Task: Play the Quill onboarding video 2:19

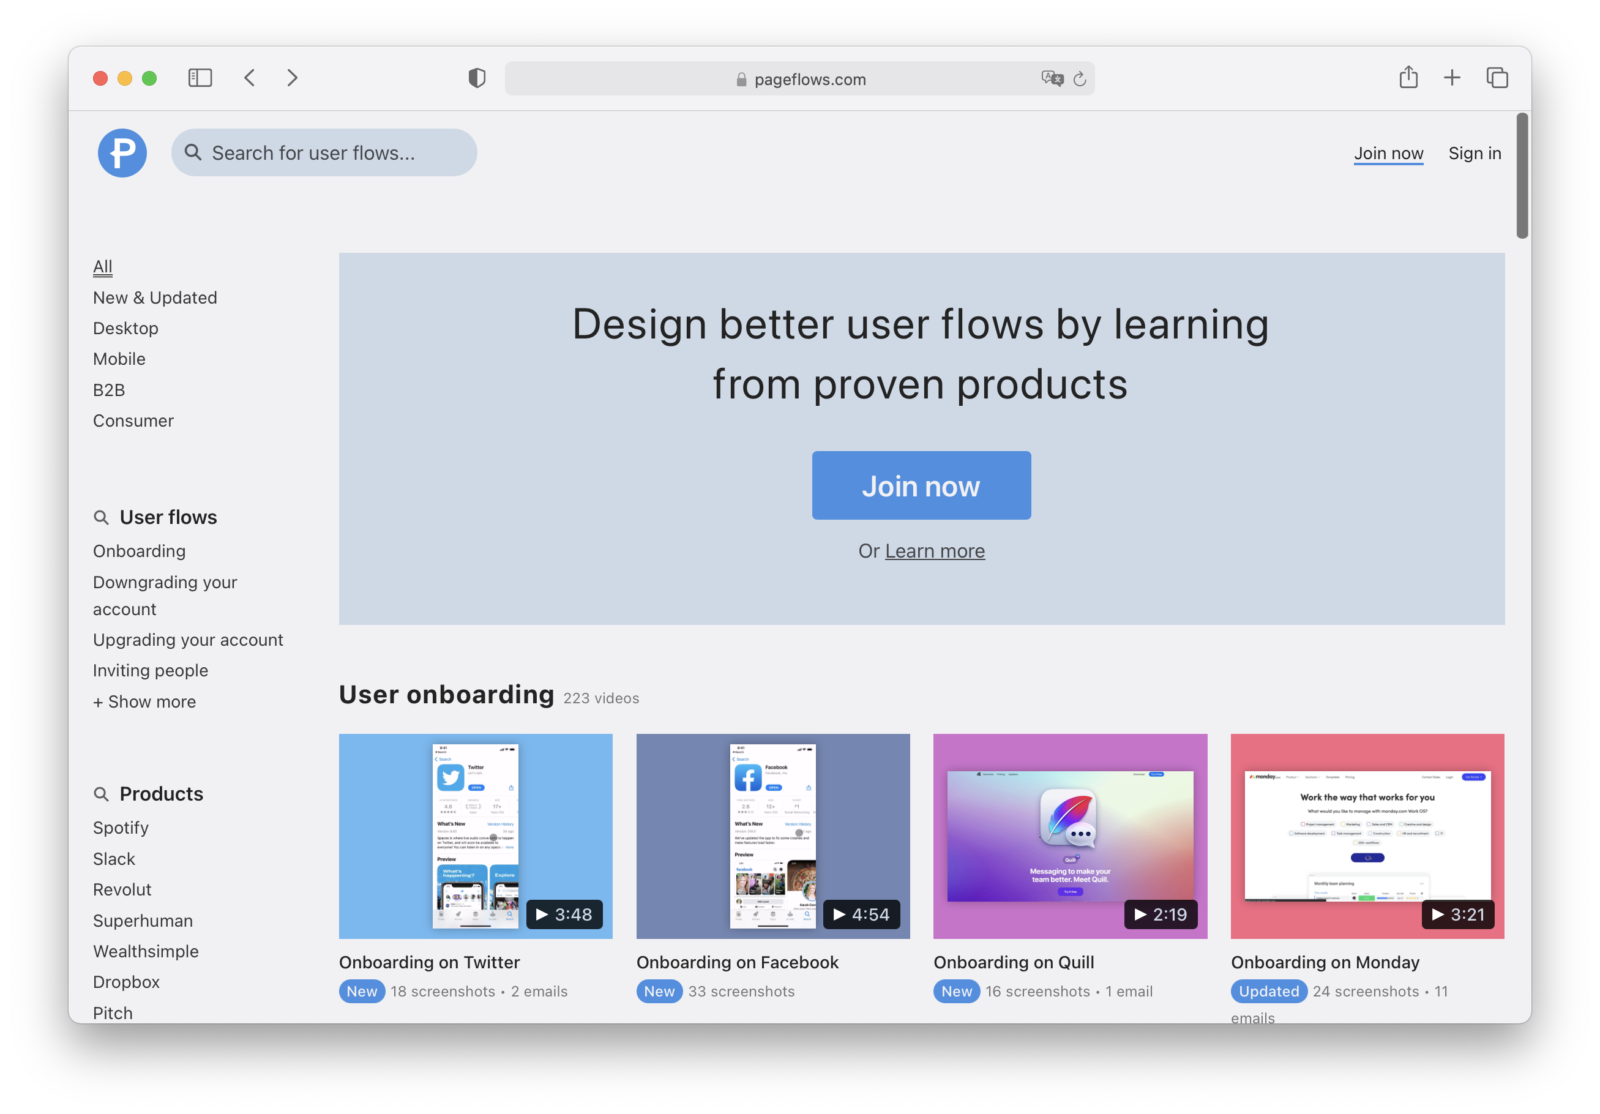Action: coord(1160,914)
